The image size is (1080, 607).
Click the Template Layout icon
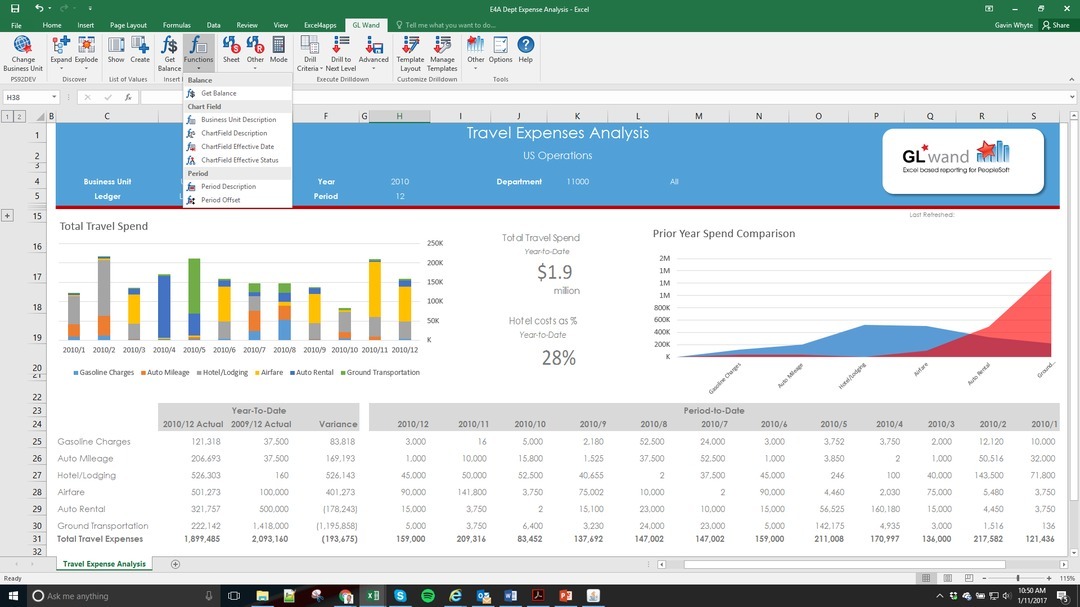tap(410, 52)
